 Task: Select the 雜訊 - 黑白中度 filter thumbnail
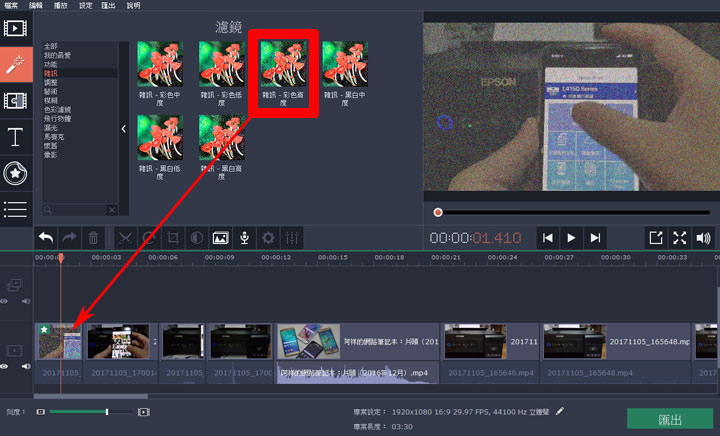coord(345,64)
